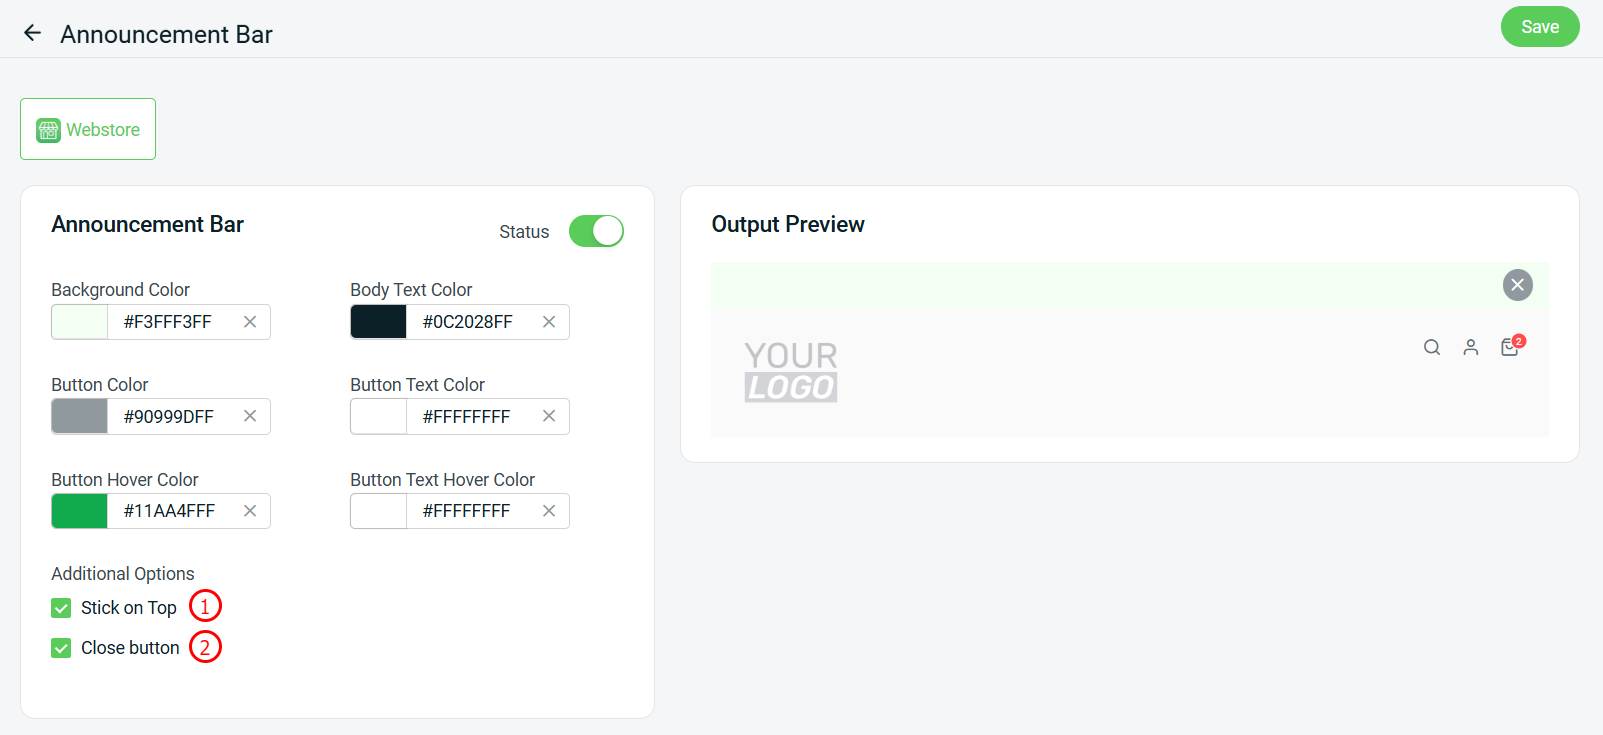
Task: Dismiss the preview bar via its X icon
Action: click(1517, 285)
